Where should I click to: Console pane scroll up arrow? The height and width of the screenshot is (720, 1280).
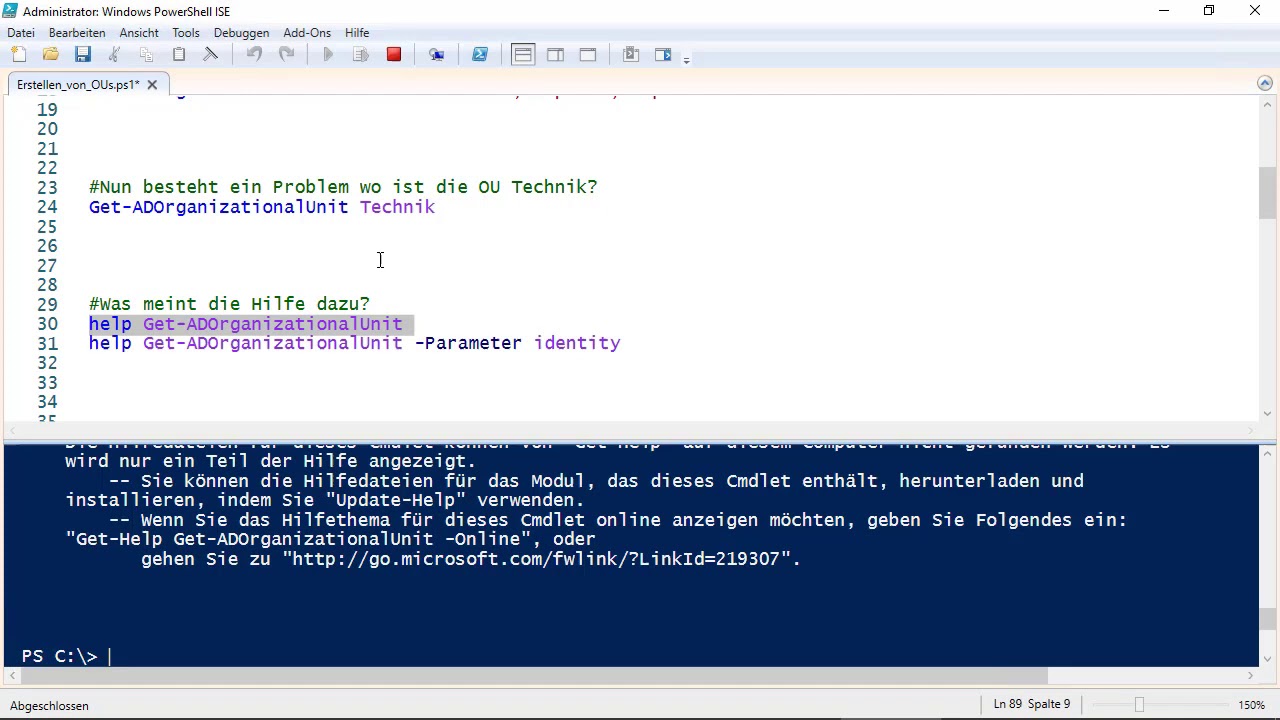click(1268, 453)
